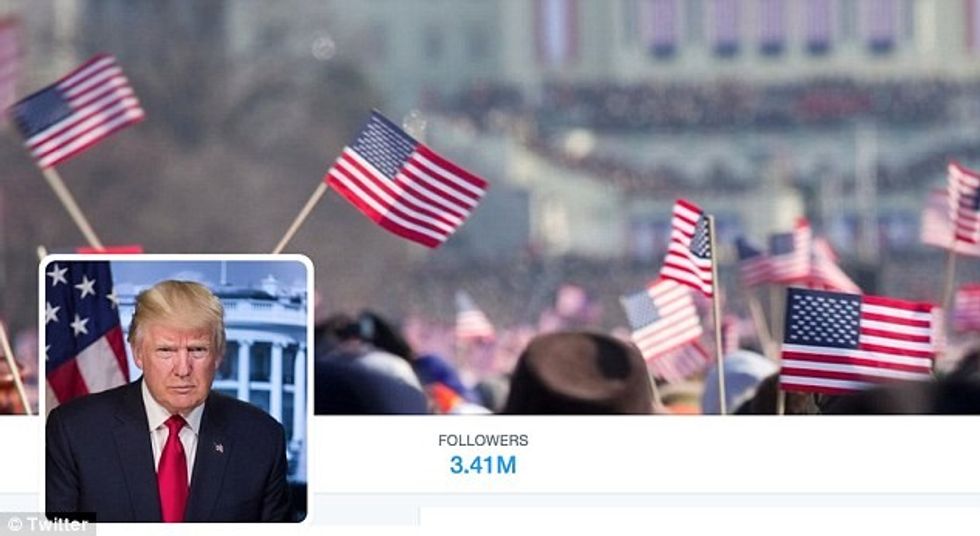The image size is (980, 536).
Task: Click the FOLLOWERS label
Action: point(483,440)
